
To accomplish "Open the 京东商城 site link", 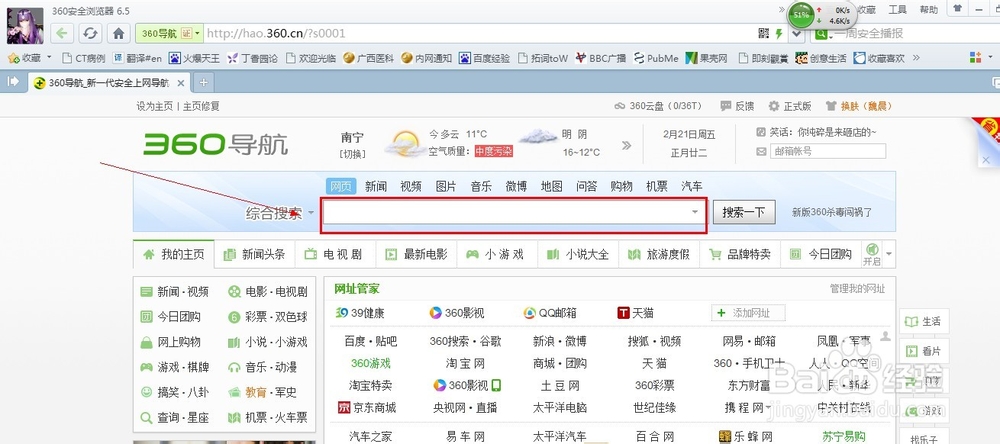I will pyautogui.click(x=367, y=407).
